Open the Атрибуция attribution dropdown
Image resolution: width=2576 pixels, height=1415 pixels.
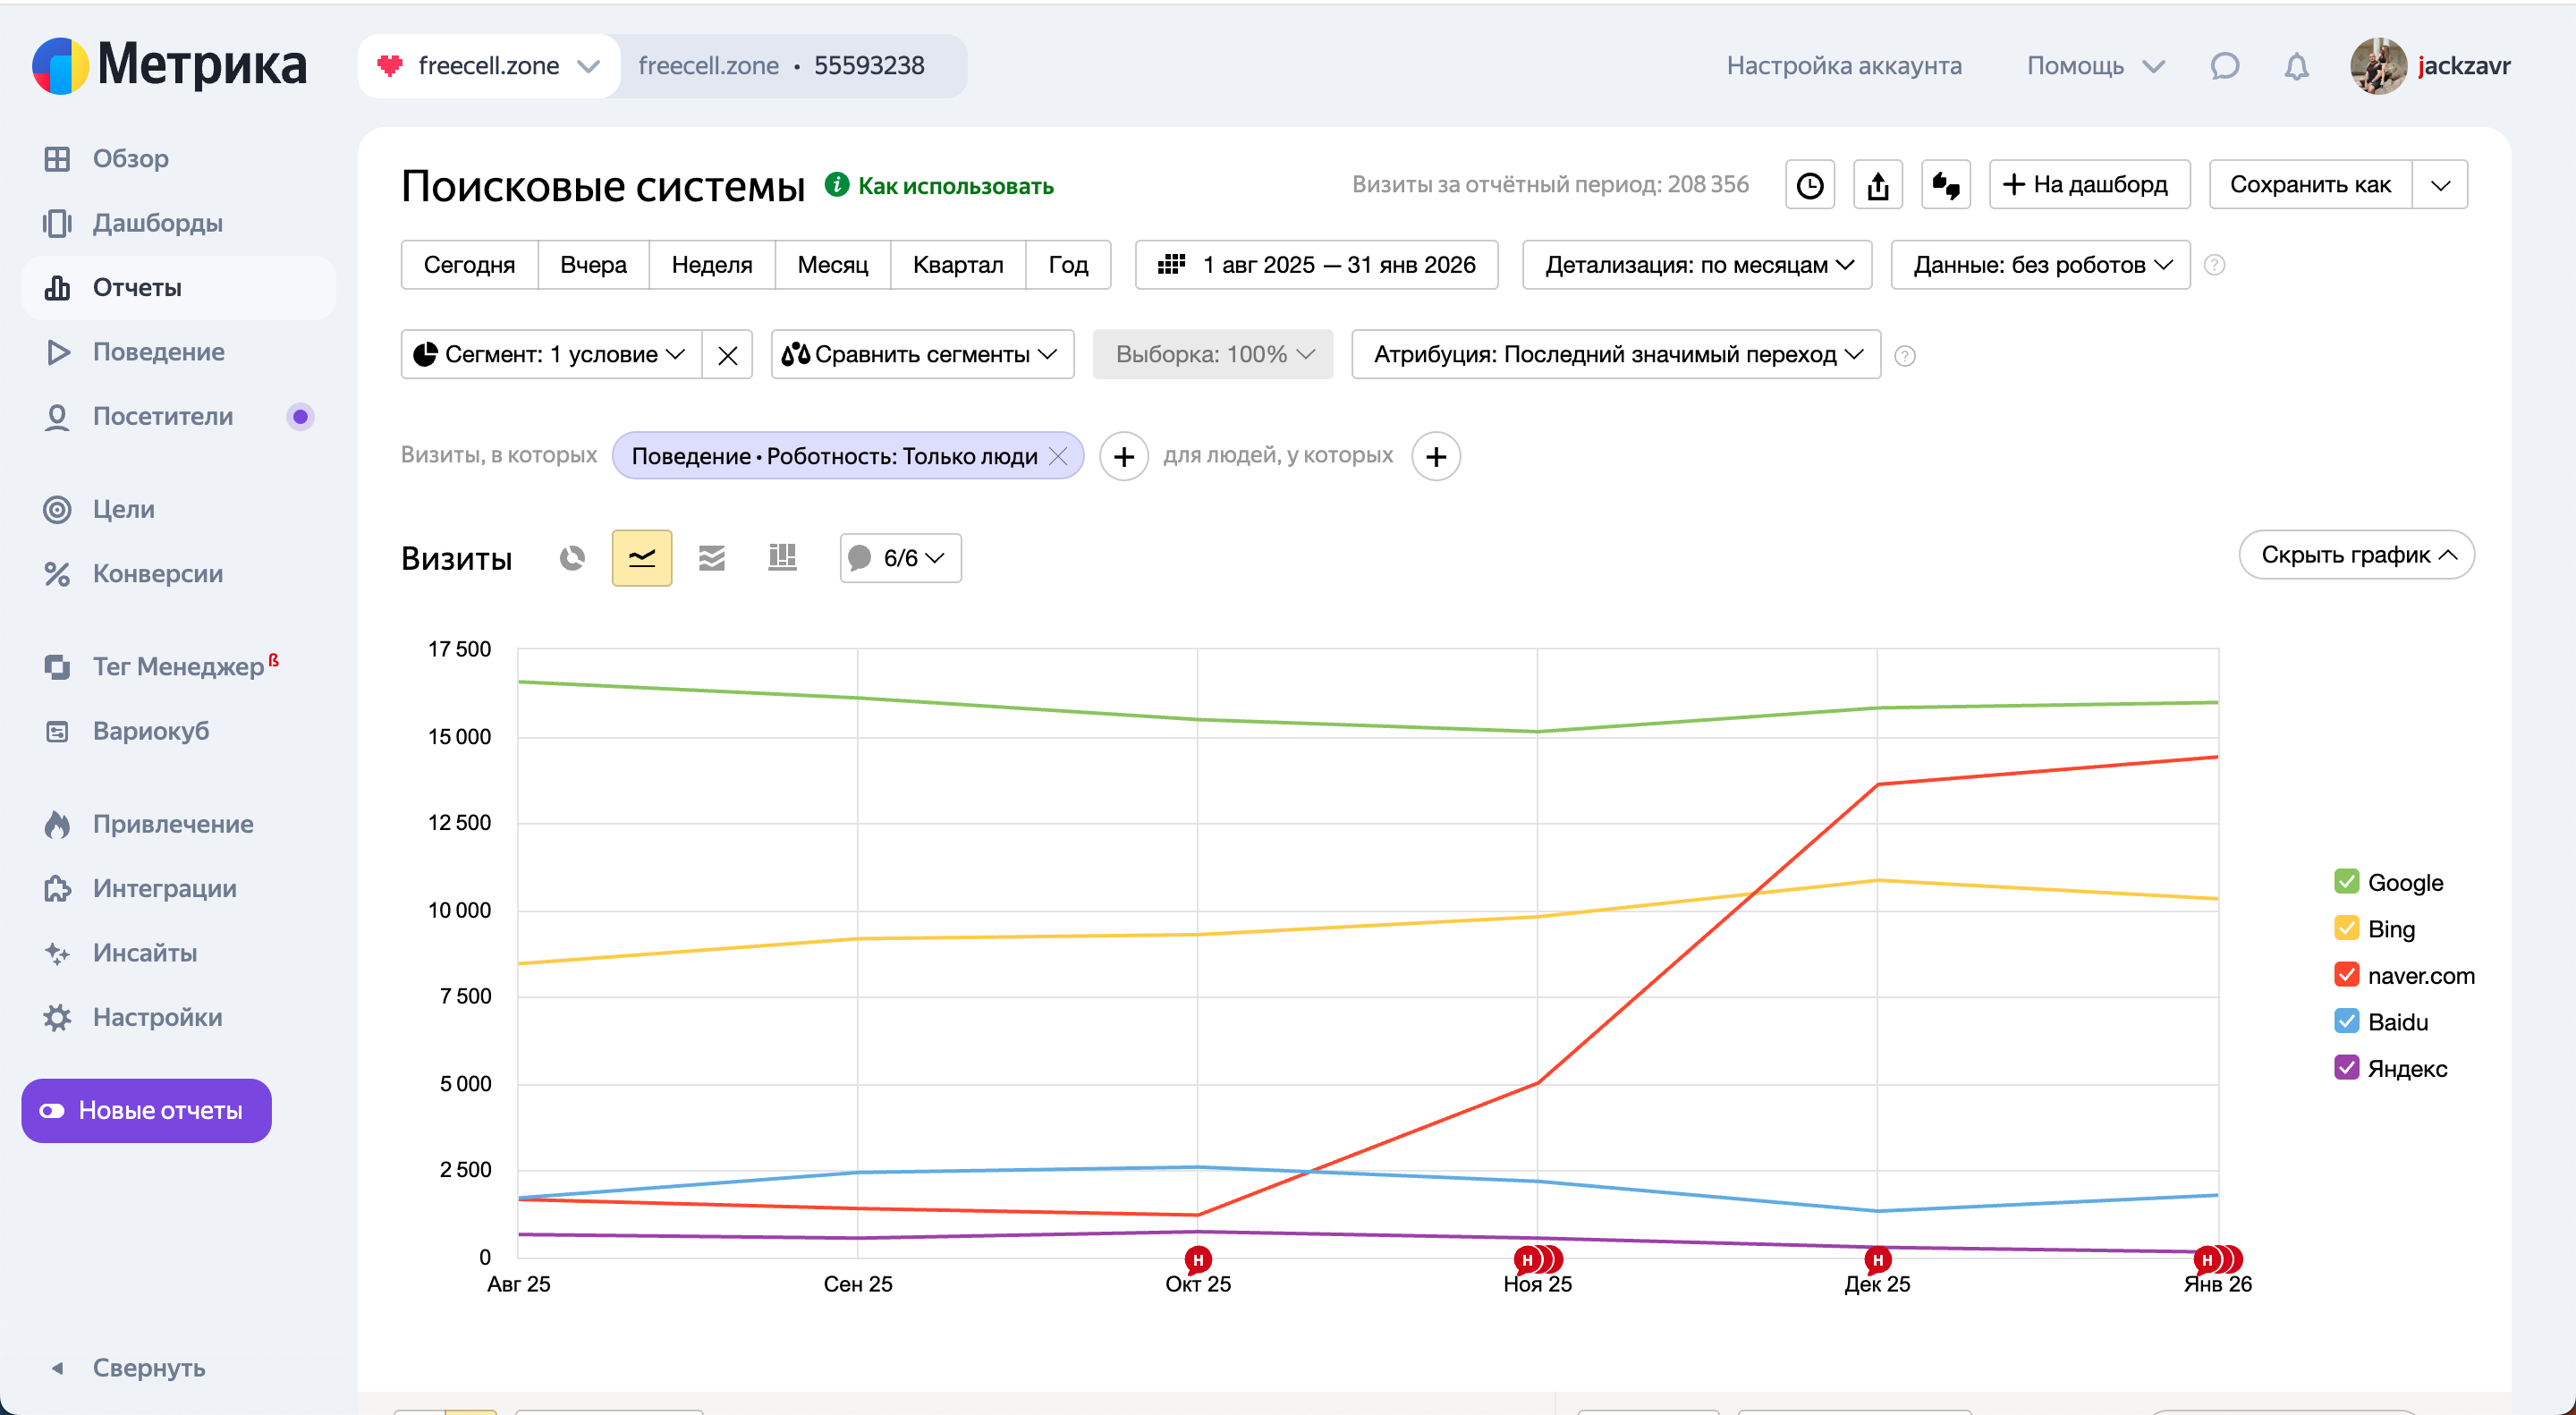1615,354
